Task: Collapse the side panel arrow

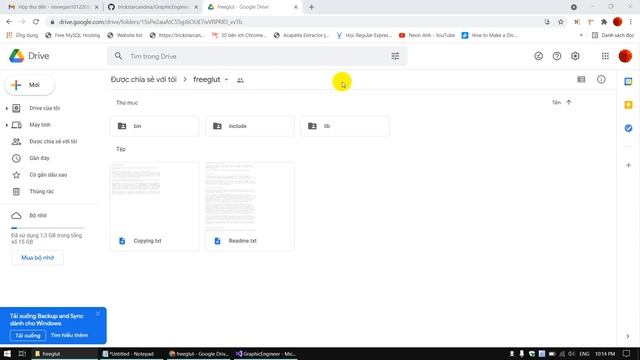Action: click(x=628, y=336)
